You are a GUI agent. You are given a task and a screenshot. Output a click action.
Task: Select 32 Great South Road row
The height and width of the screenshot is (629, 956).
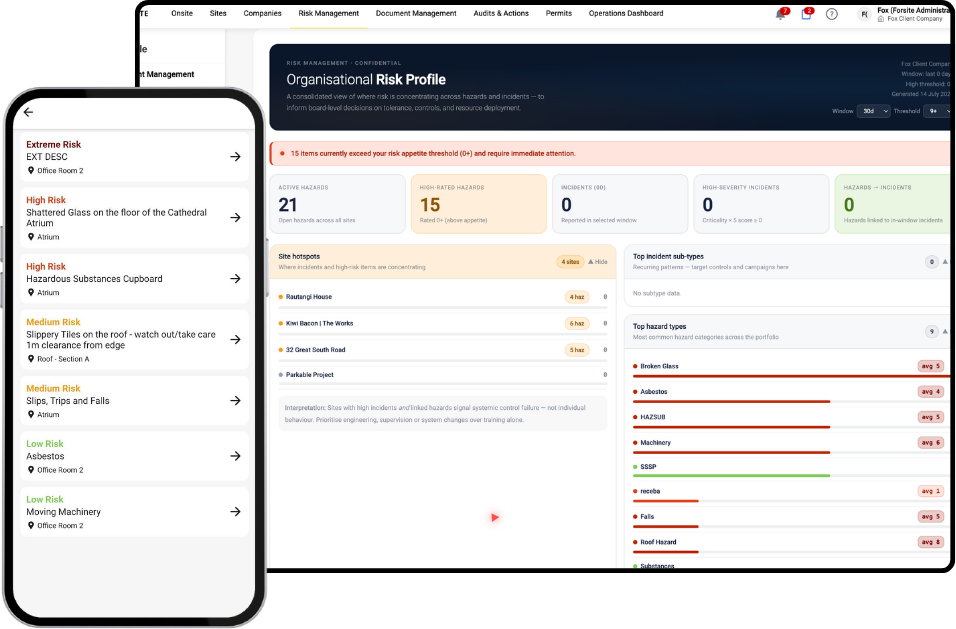click(443, 350)
